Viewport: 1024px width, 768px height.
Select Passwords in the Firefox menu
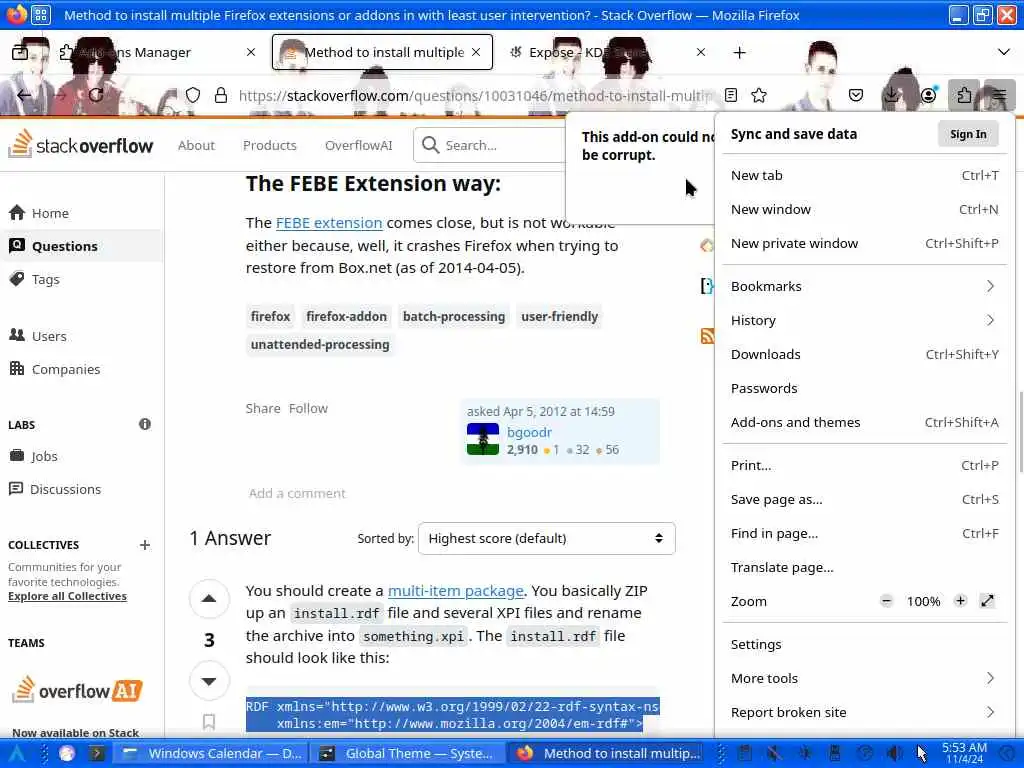(x=863, y=388)
